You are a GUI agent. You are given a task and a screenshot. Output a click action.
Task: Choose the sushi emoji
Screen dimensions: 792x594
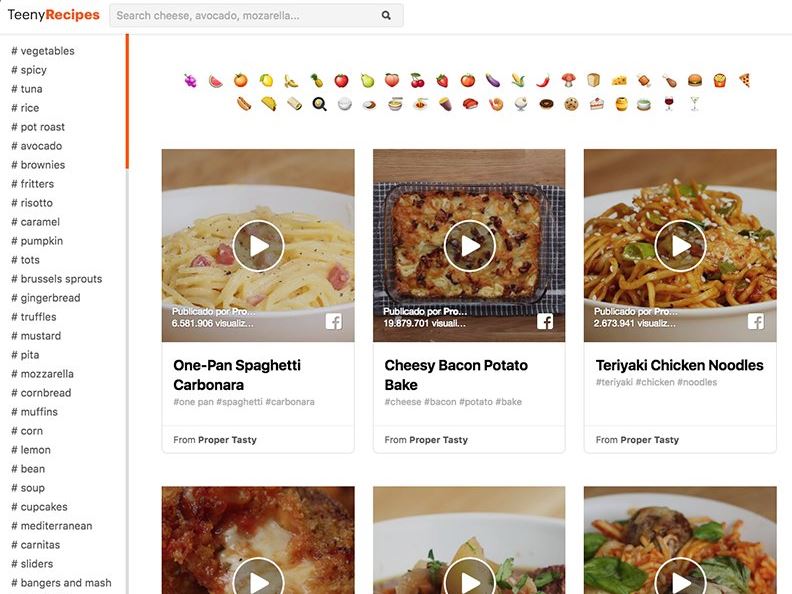(470, 104)
